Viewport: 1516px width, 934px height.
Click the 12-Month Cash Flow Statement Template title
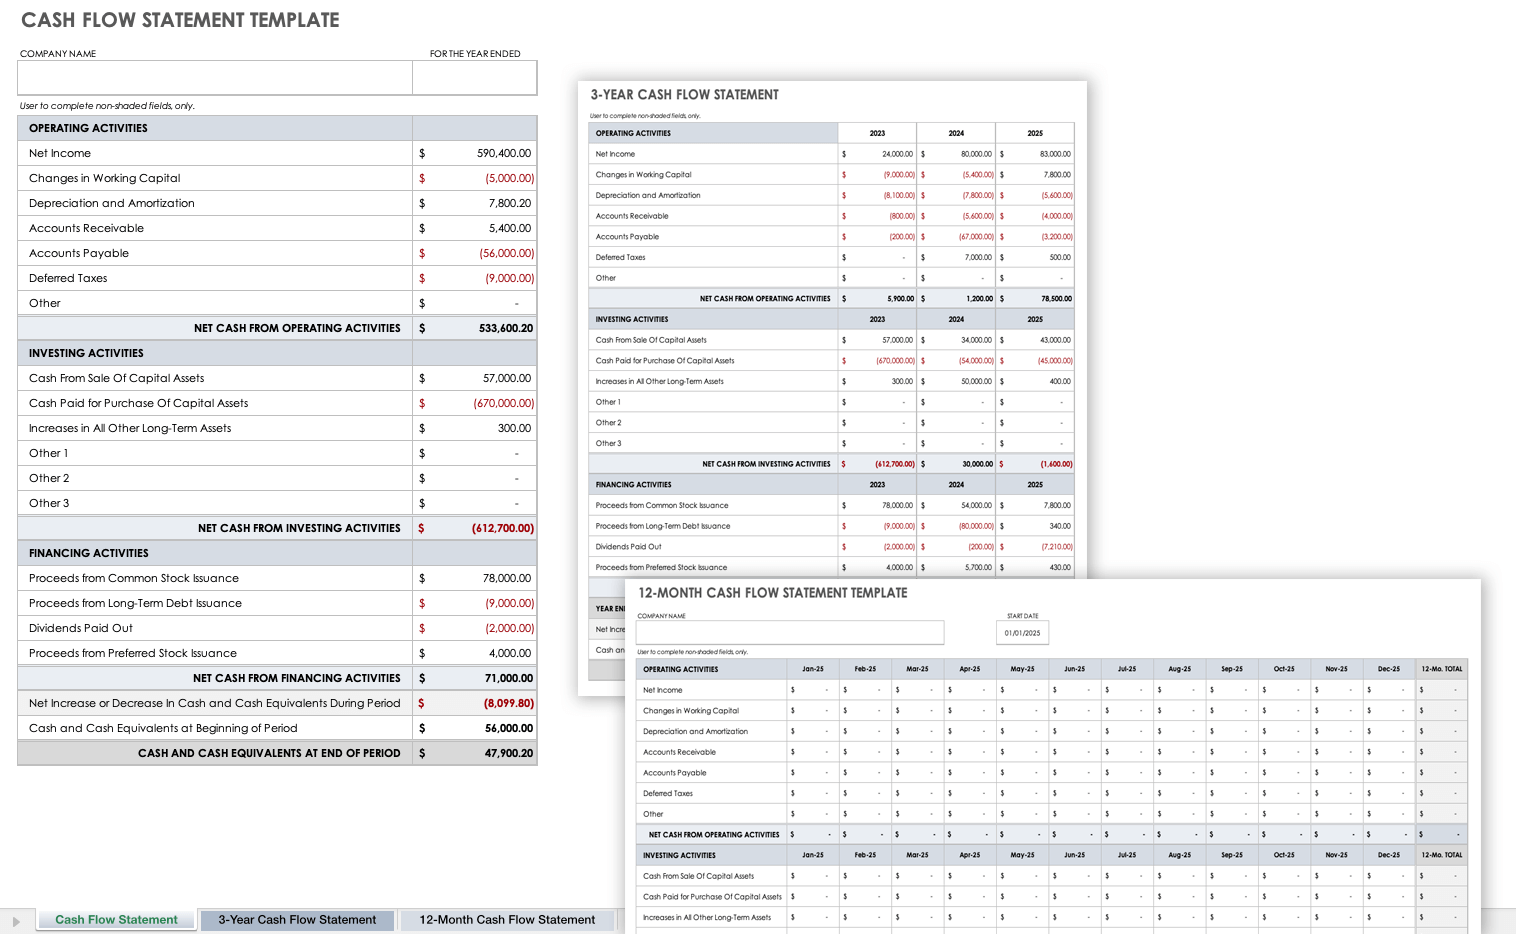tap(773, 593)
